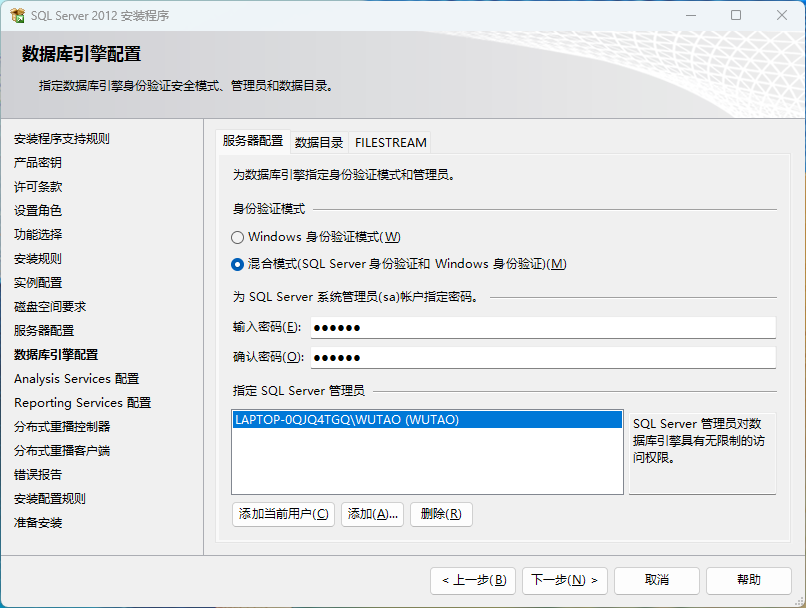The height and width of the screenshot is (608, 806).
Task: Open the FILESTREAM tab
Action: (x=391, y=142)
